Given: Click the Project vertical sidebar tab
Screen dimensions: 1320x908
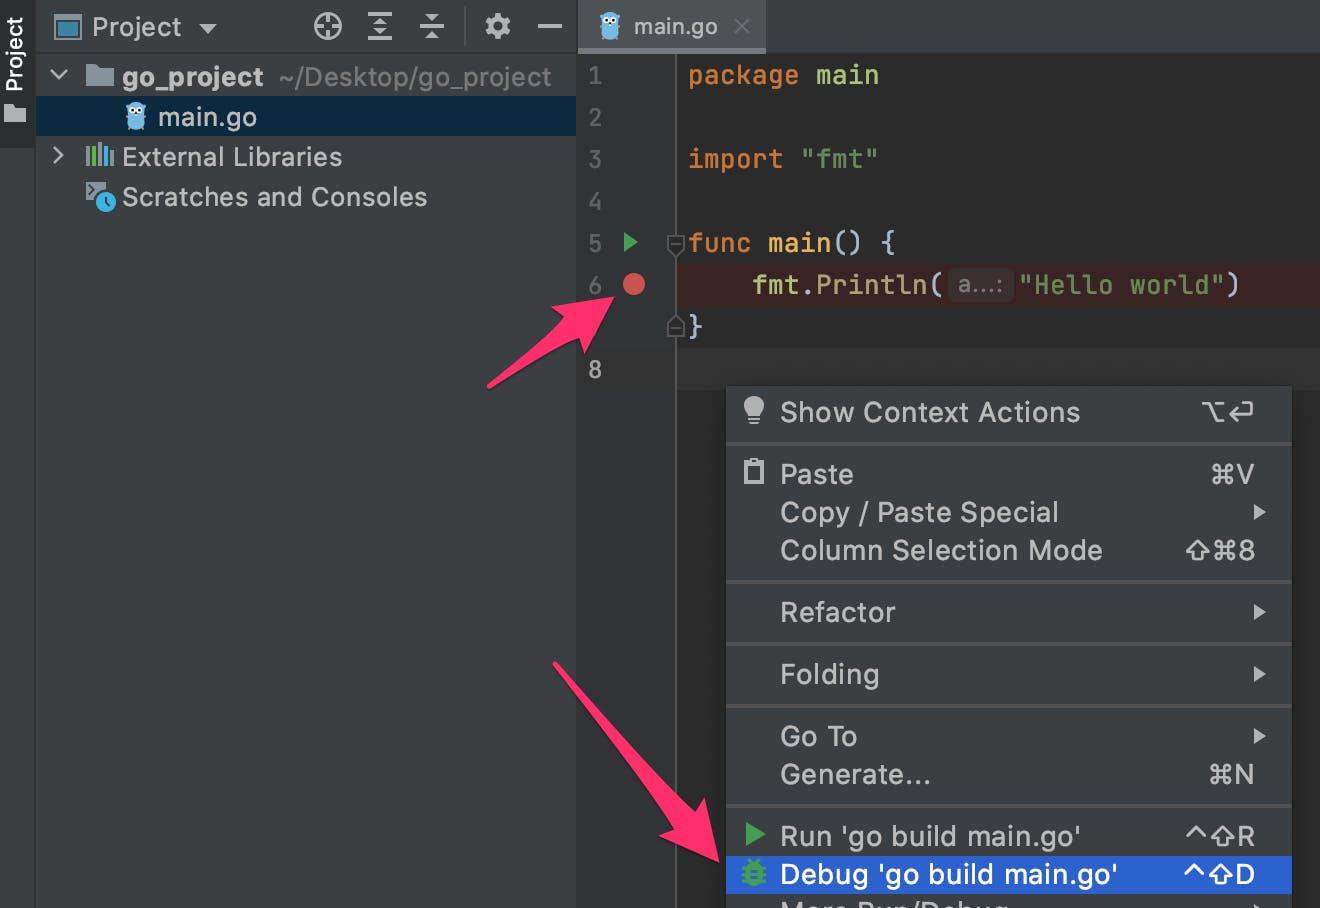Looking at the screenshot, I should point(15,55).
